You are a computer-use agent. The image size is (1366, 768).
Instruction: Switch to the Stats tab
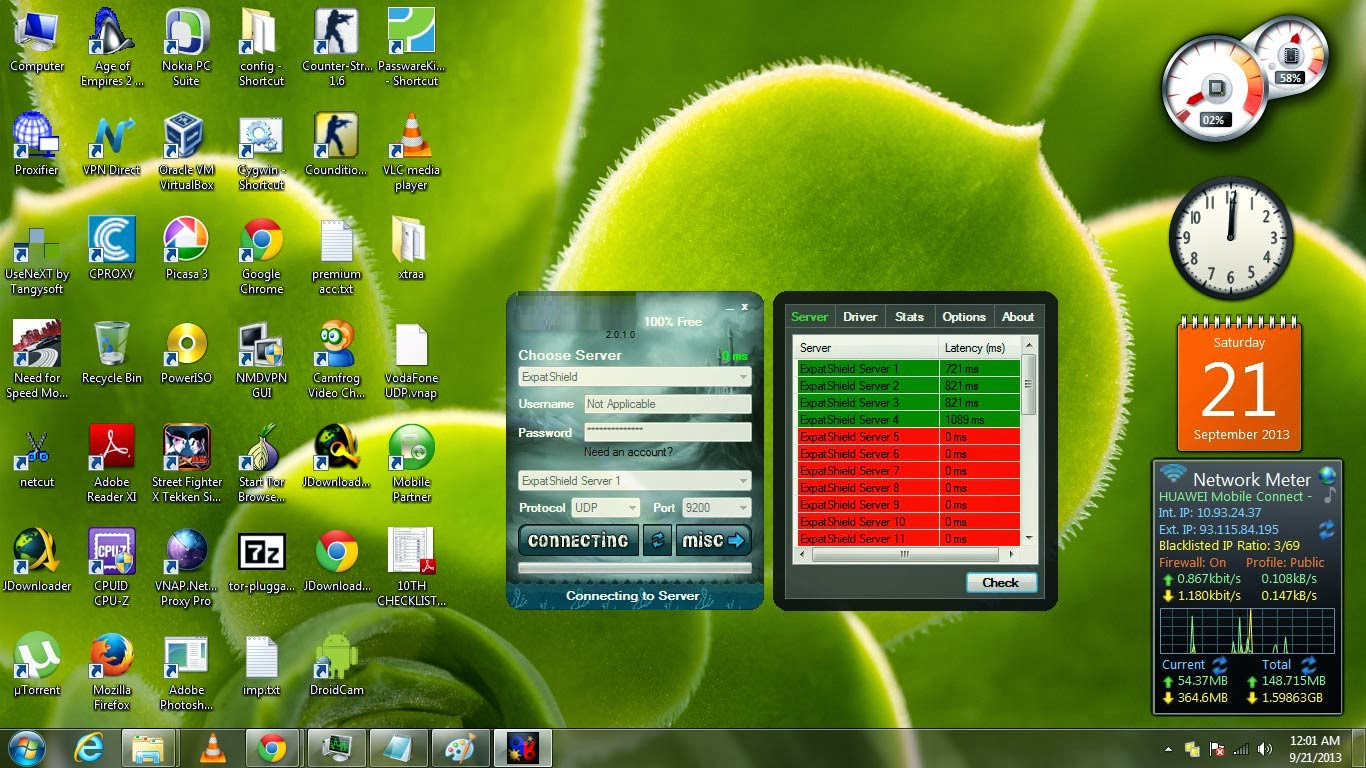909,317
